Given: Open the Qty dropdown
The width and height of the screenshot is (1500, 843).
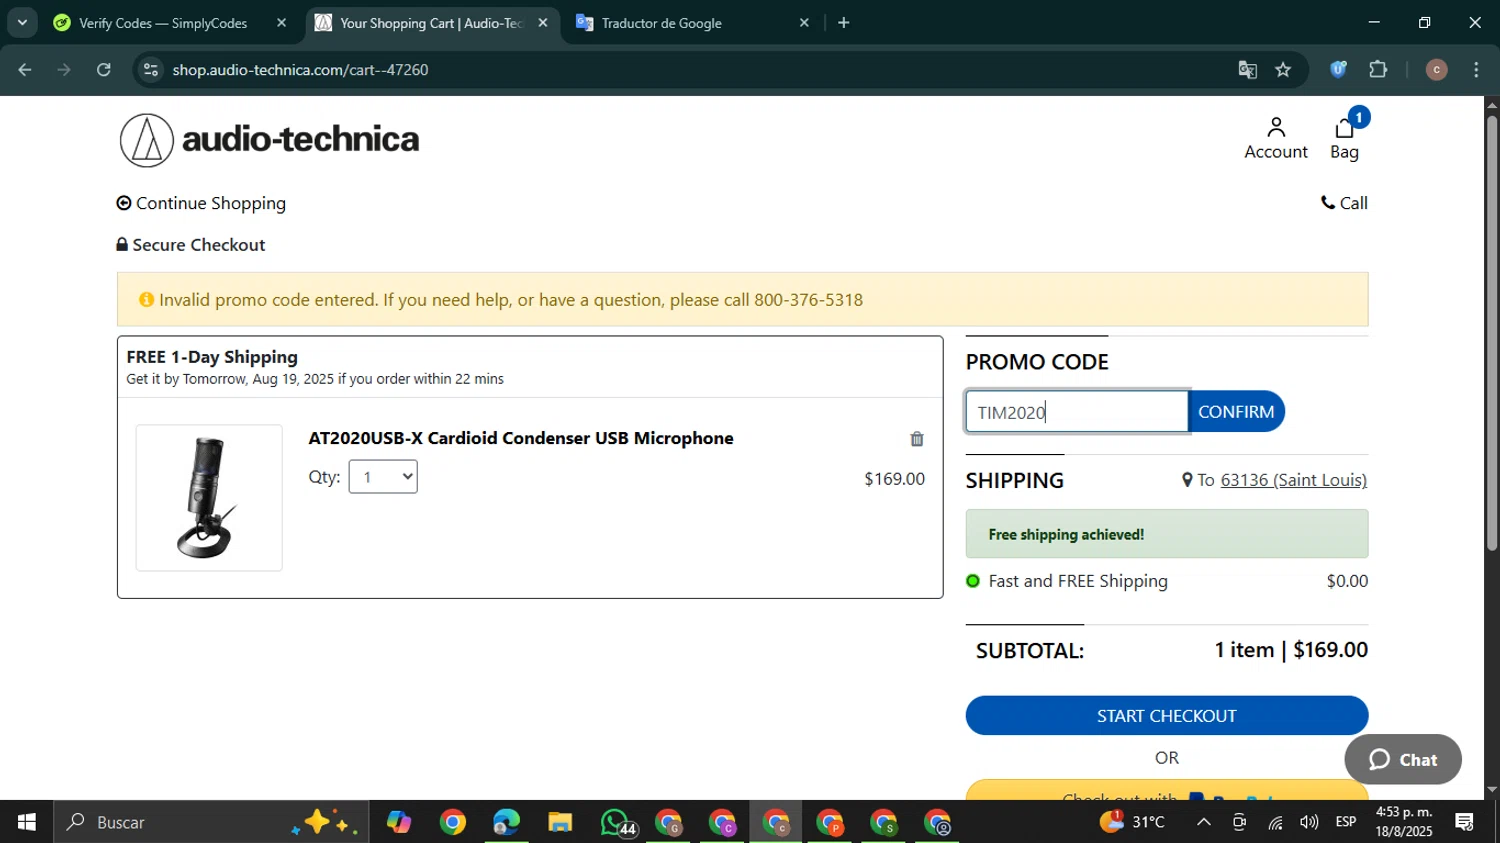Looking at the screenshot, I should click(383, 477).
